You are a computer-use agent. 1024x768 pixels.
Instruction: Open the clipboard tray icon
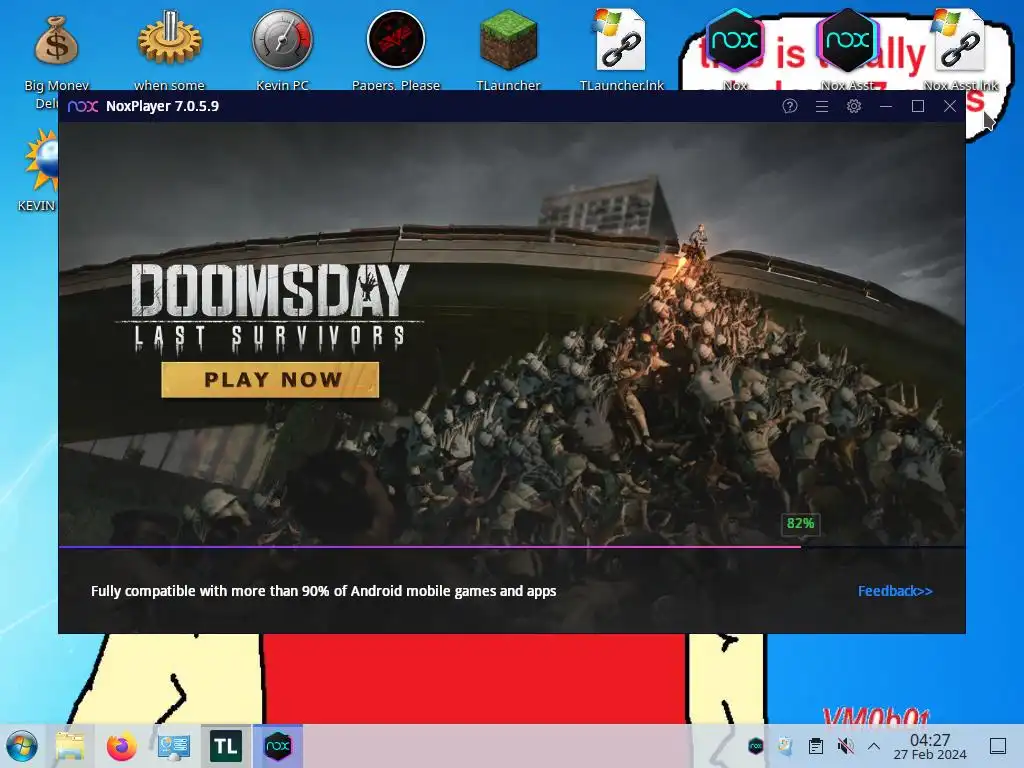816,746
